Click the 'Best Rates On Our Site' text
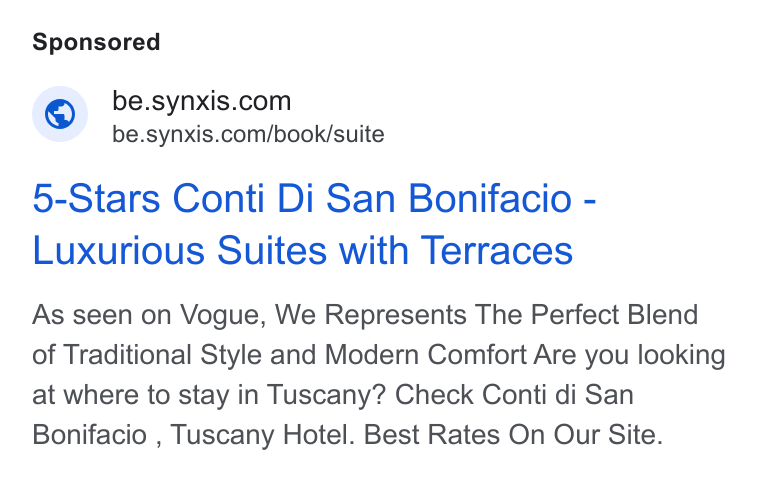 513,434
